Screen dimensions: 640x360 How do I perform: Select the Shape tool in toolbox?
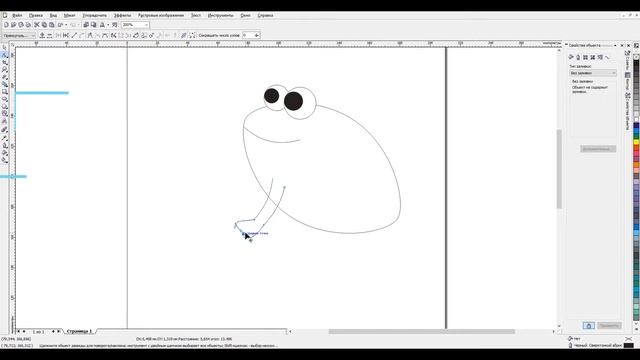pos(4,55)
